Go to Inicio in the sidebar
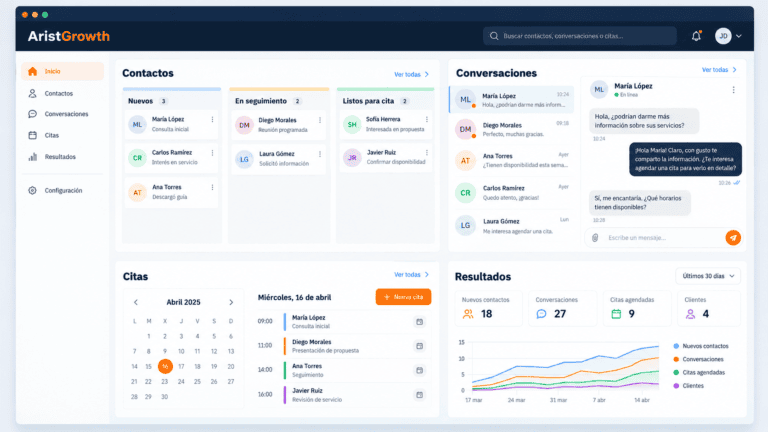The width and height of the screenshot is (768, 432). [62, 71]
